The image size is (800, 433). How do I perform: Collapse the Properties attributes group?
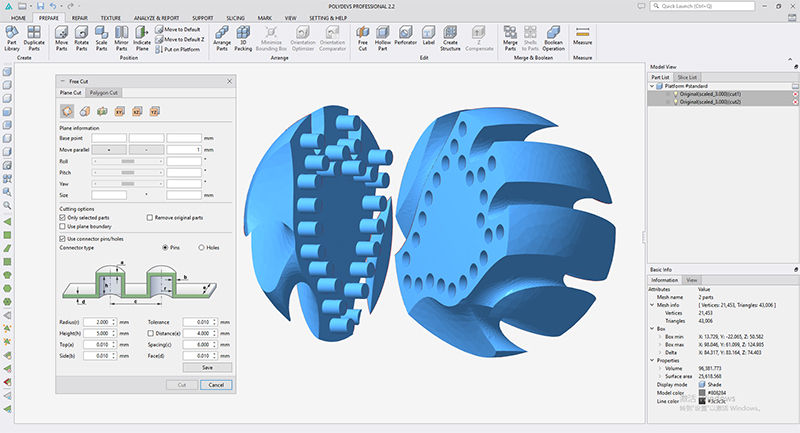click(652, 361)
